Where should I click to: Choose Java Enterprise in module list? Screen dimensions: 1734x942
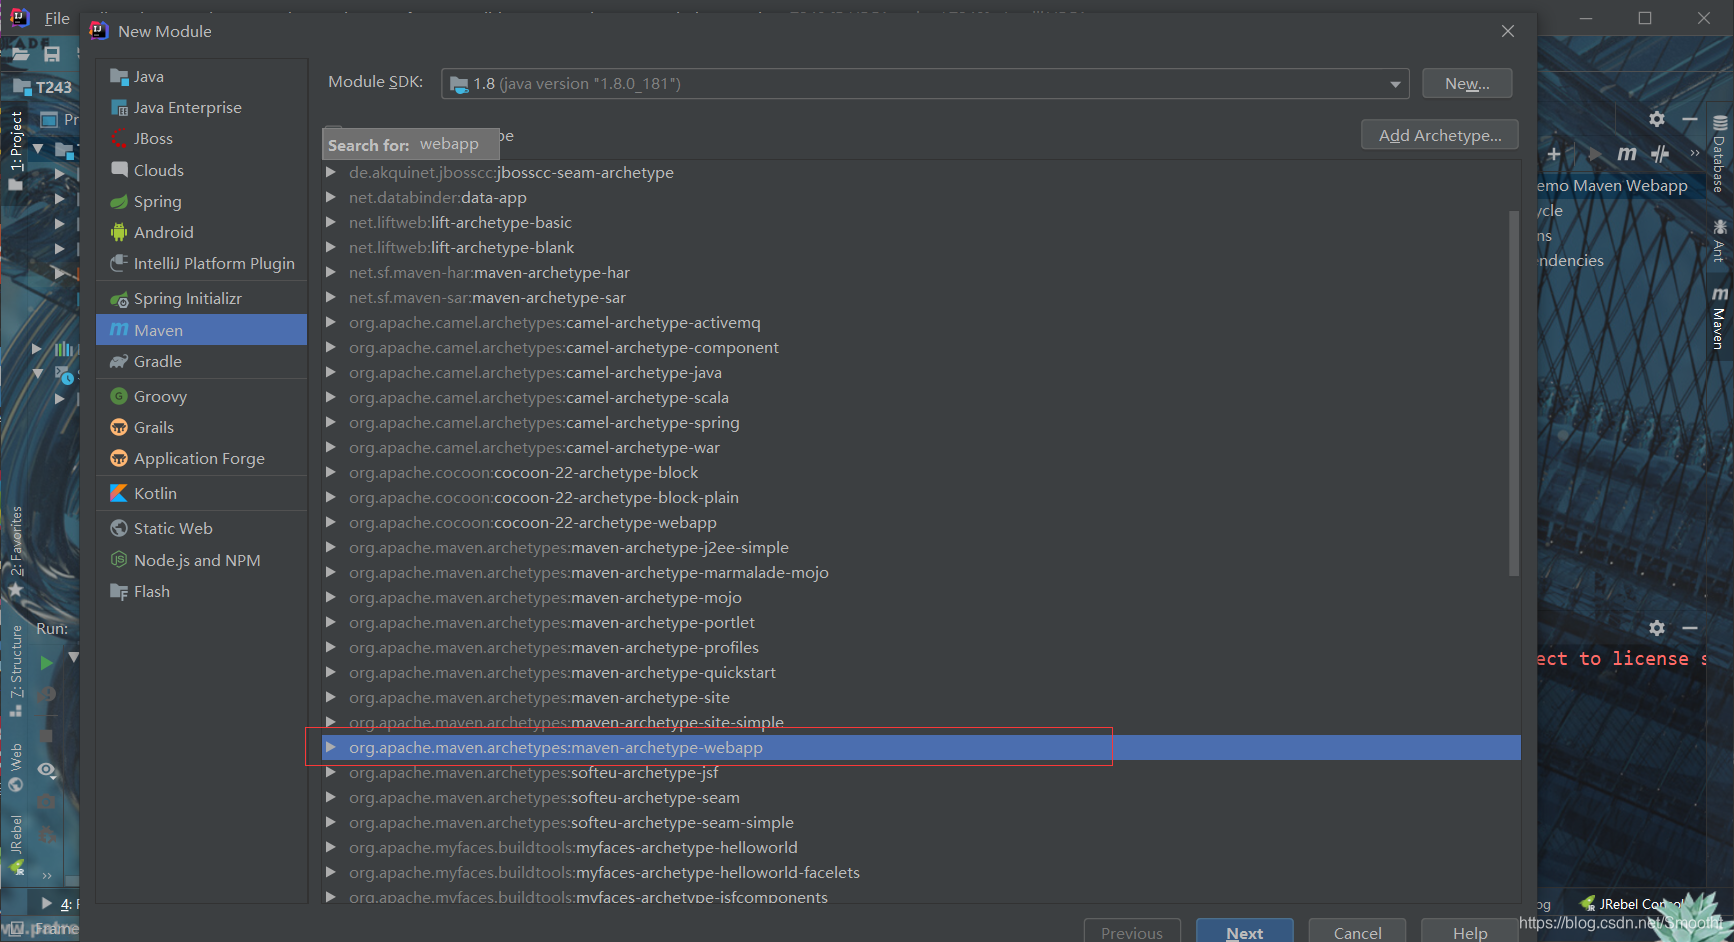(188, 108)
